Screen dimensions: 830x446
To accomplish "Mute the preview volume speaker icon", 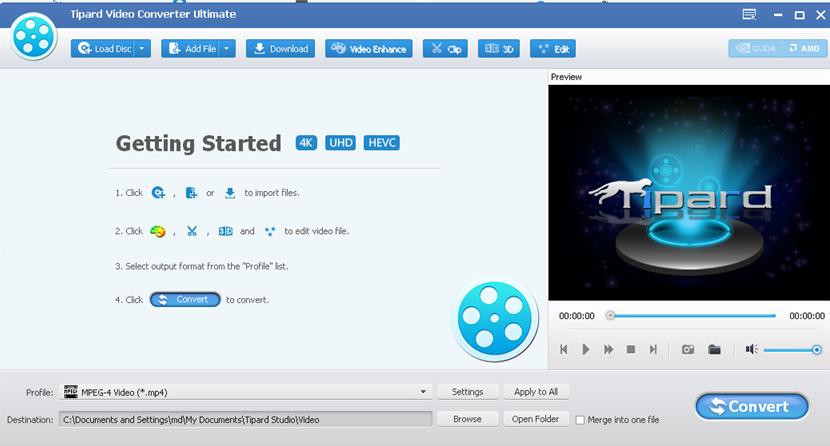I will coord(752,349).
